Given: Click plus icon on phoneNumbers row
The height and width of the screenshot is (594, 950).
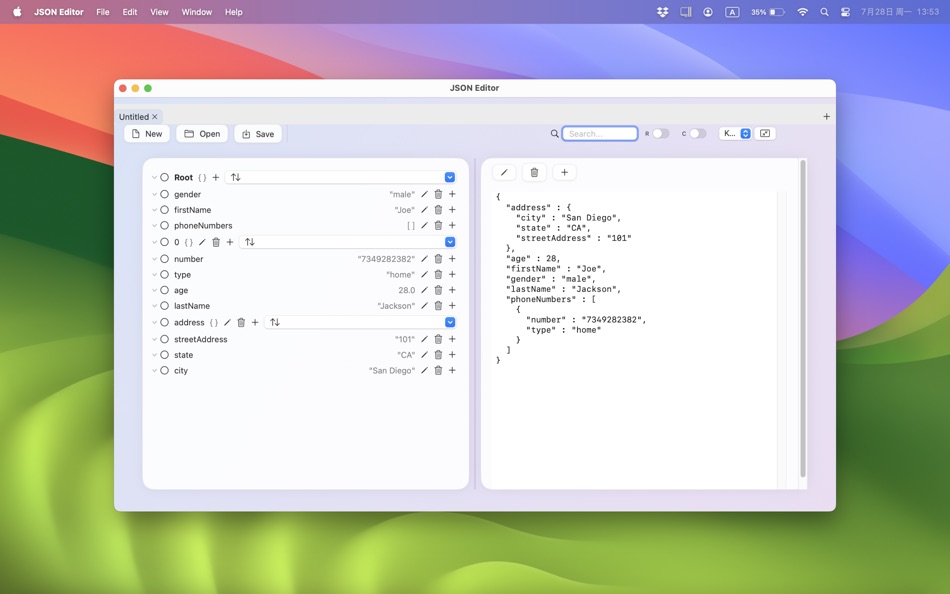Looking at the screenshot, I should coord(452,225).
